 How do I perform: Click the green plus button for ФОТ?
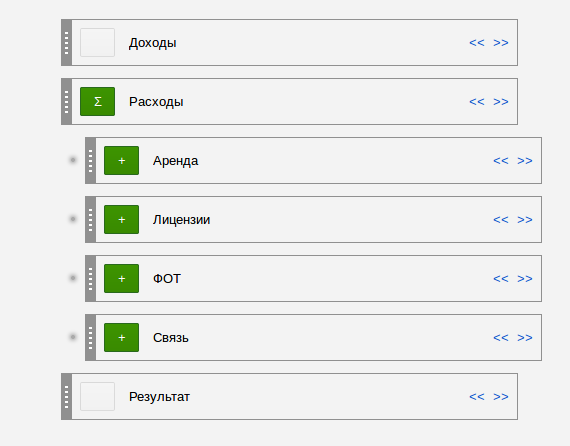pyautogui.click(x=121, y=278)
